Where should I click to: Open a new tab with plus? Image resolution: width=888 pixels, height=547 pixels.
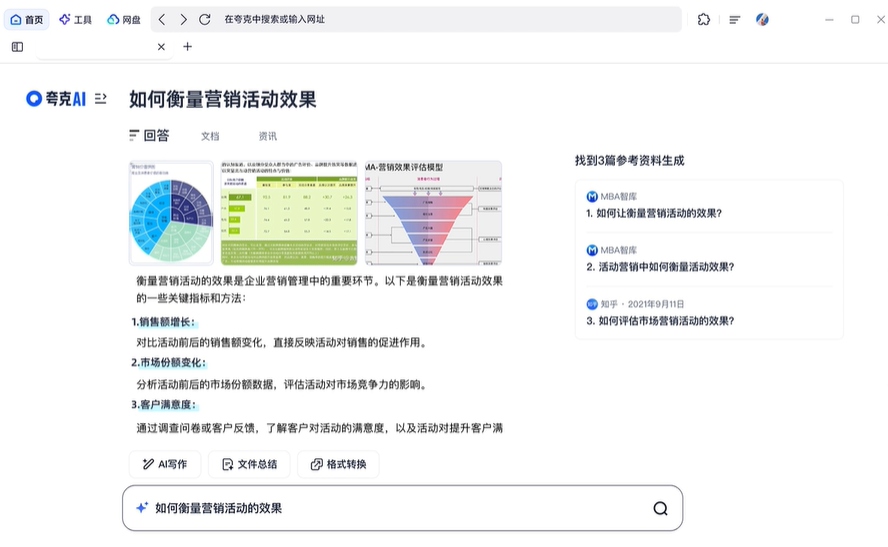click(x=187, y=46)
